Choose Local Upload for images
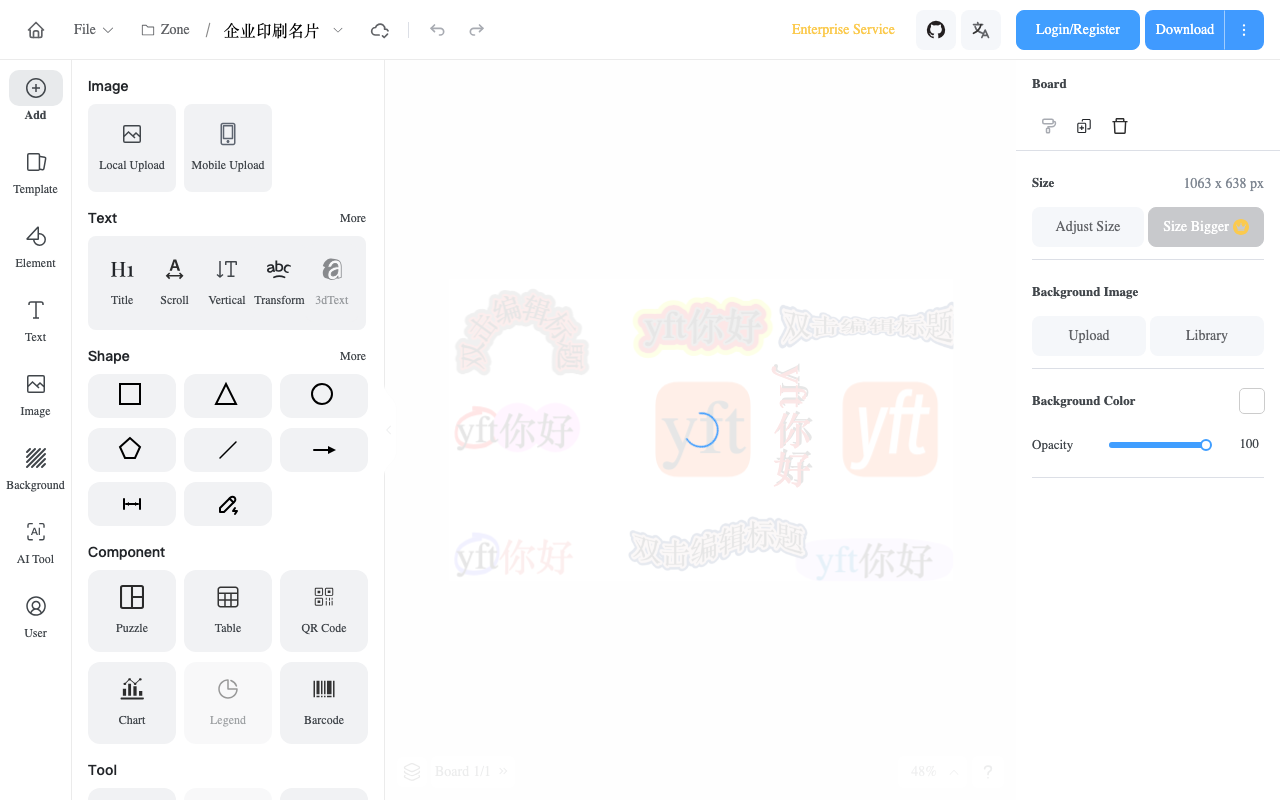 point(132,148)
